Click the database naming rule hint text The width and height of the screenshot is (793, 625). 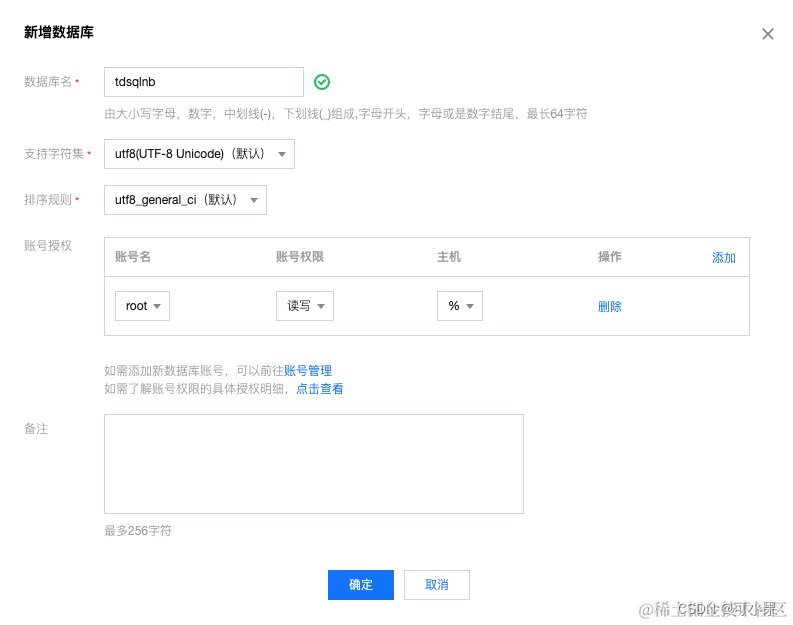click(345, 114)
